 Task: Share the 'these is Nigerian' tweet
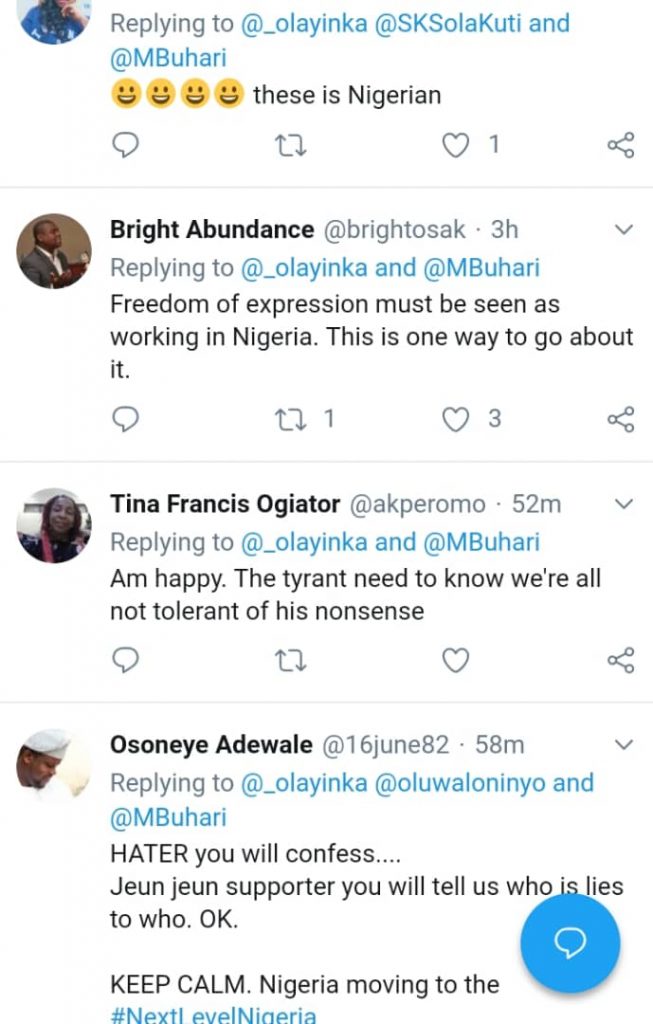click(x=621, y=146)
